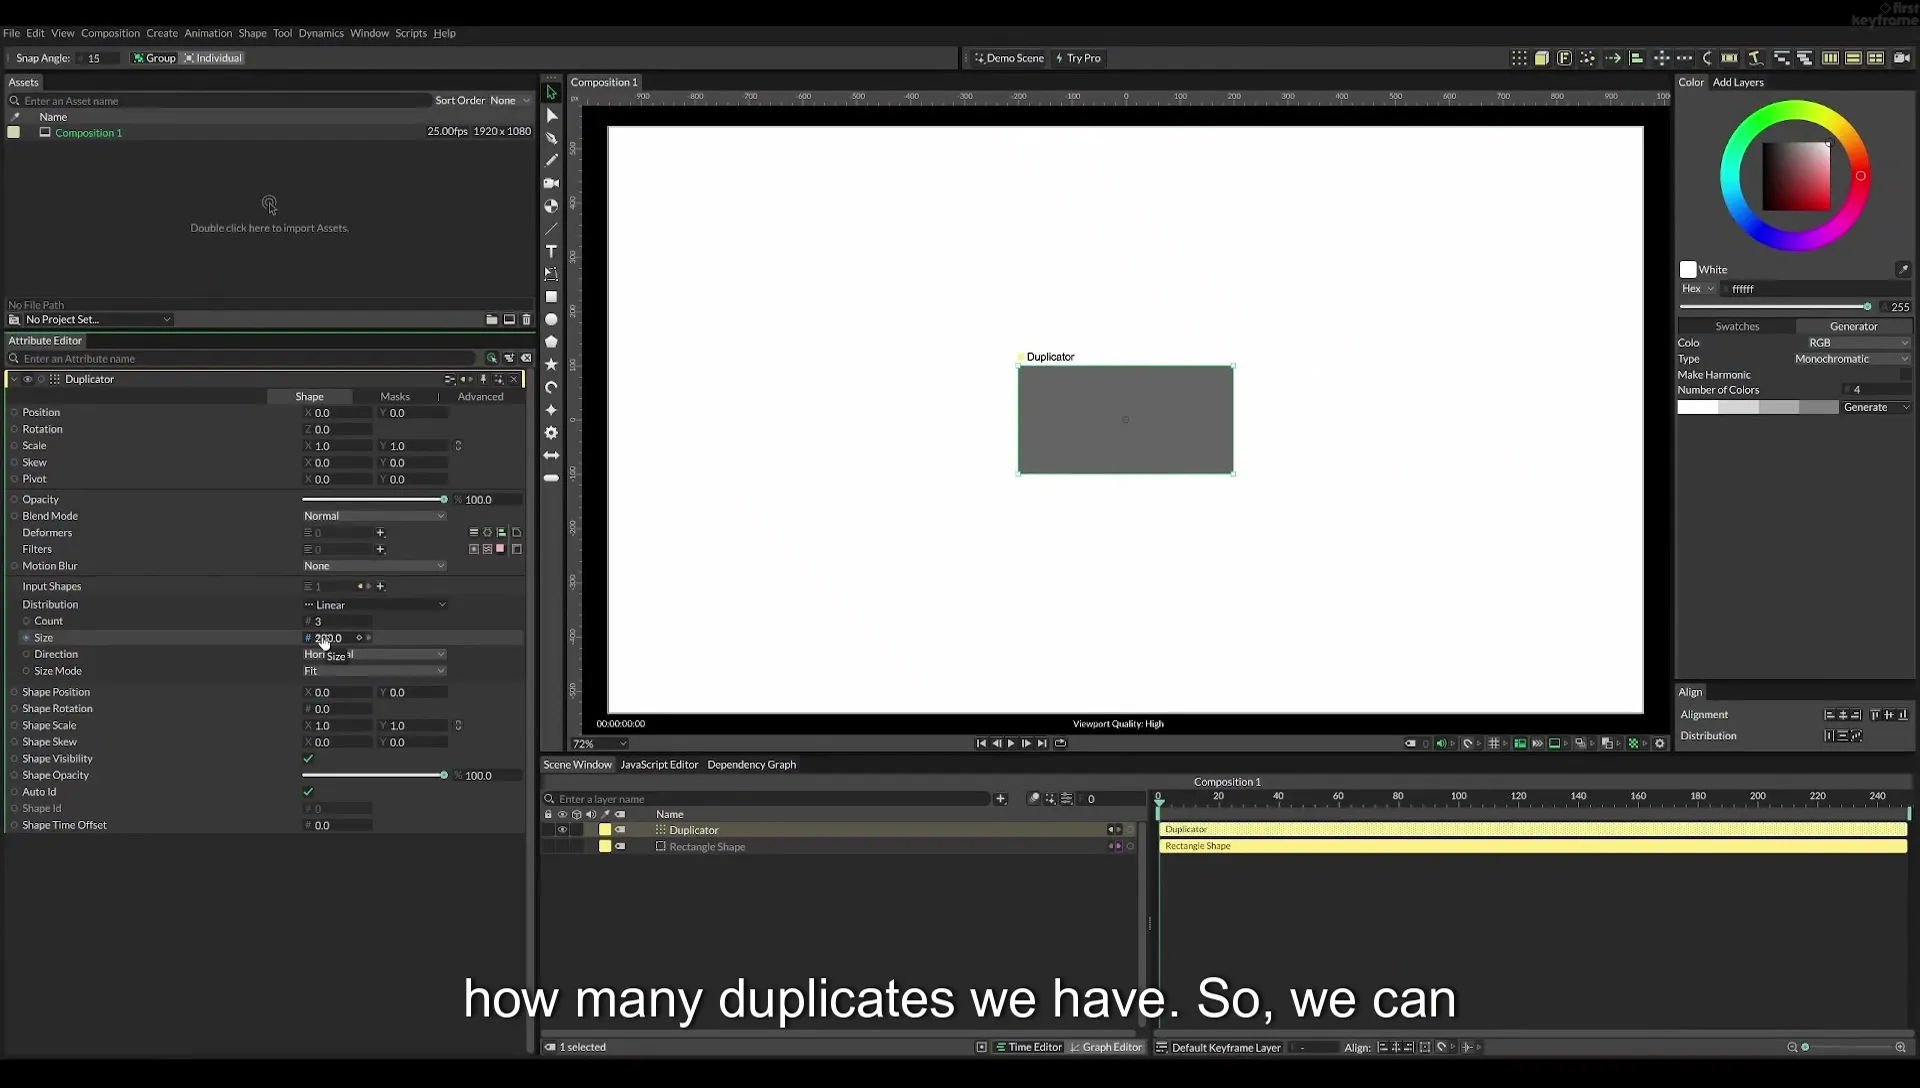This screenshot has height=1088, width=1920.
Task: Open the Sort Order dropdown
Action: click(x=510, y=101)
